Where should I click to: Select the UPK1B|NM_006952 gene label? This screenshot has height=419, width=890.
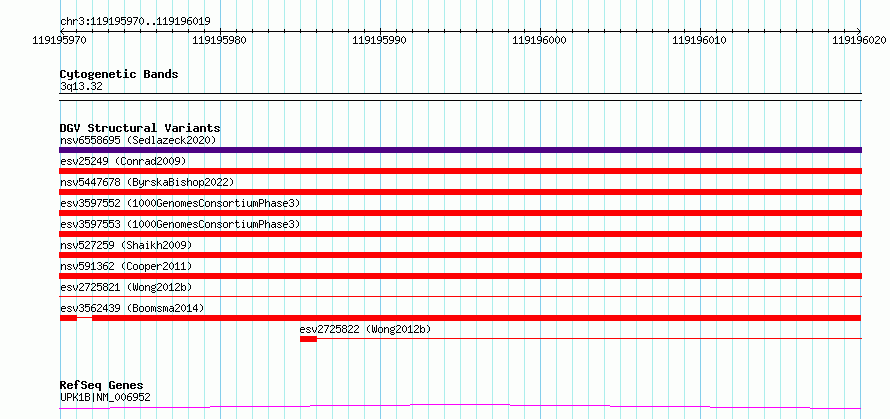105,397
